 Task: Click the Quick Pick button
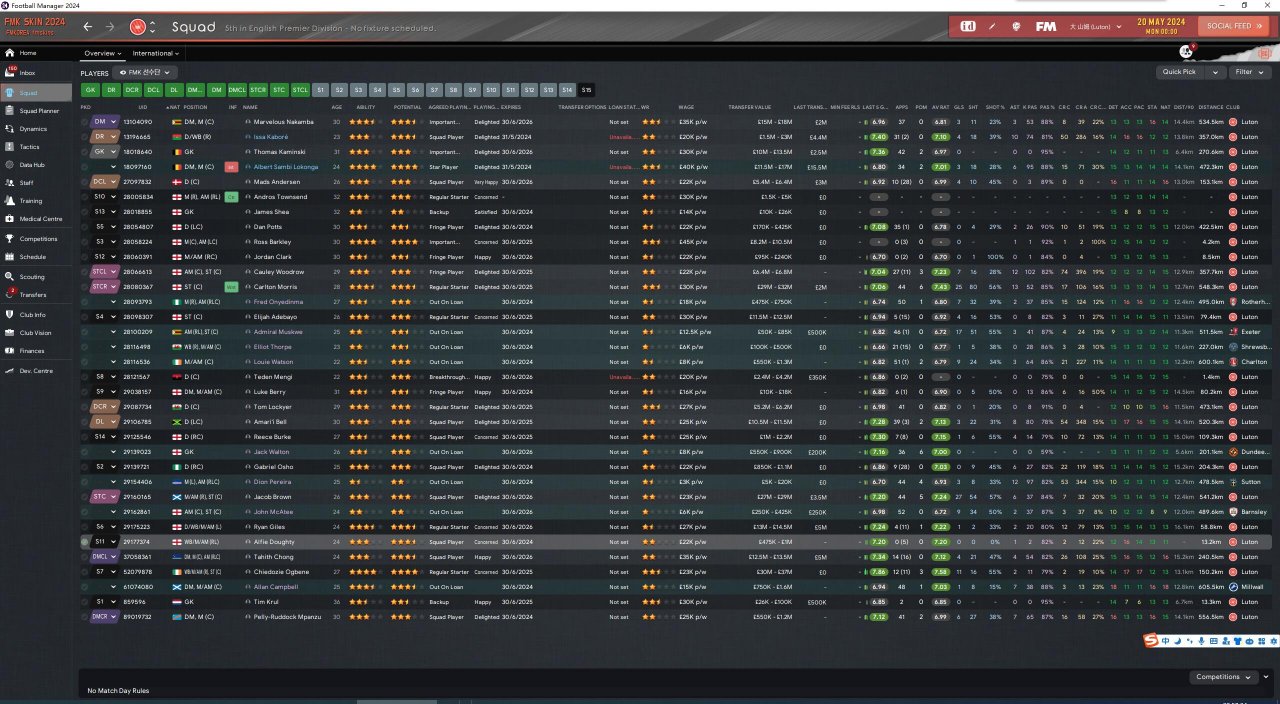(1180, 72)
